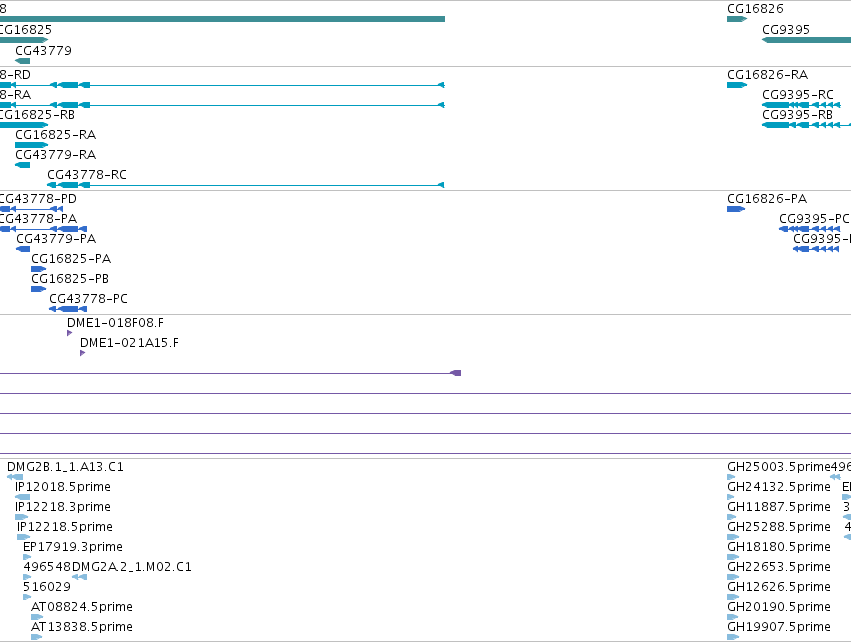Select the CG43778-PD protein label
851x642 pixels.
click(38, 199)
